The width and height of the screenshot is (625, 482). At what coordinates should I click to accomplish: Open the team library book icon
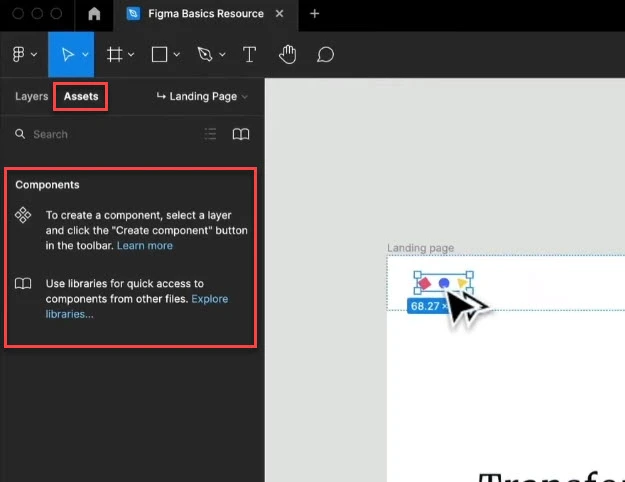[241, 134]
